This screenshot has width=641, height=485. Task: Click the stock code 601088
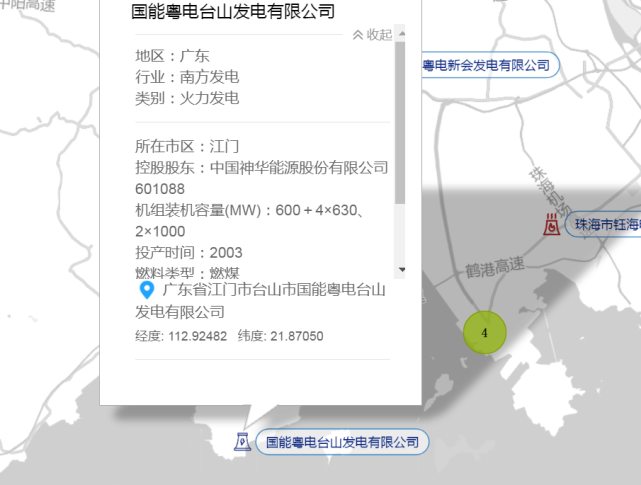[160, 189]
